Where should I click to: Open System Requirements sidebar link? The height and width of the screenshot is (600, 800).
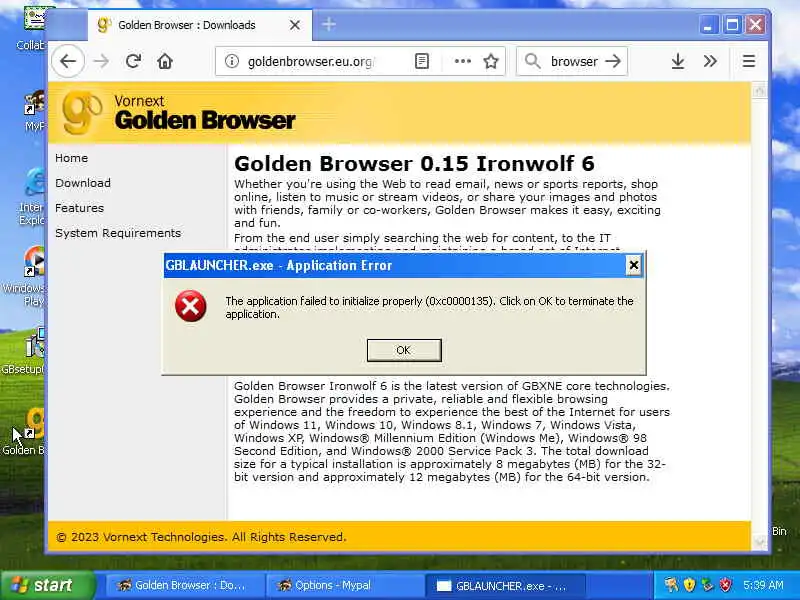[118, 233]
